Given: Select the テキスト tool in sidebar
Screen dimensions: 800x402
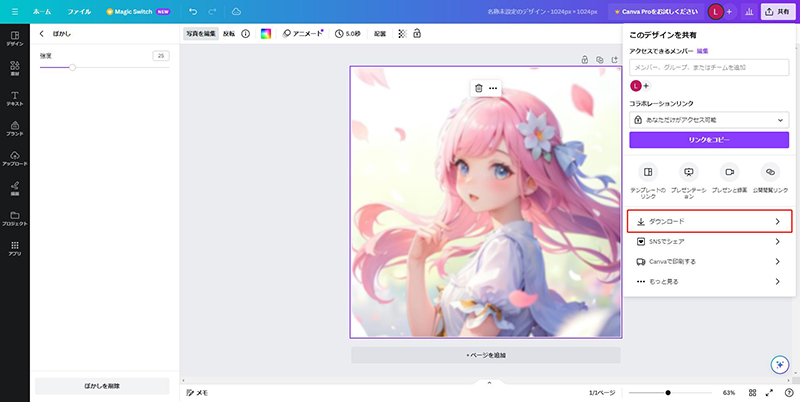Looking at the screenshot, I should tap(15, 99).
